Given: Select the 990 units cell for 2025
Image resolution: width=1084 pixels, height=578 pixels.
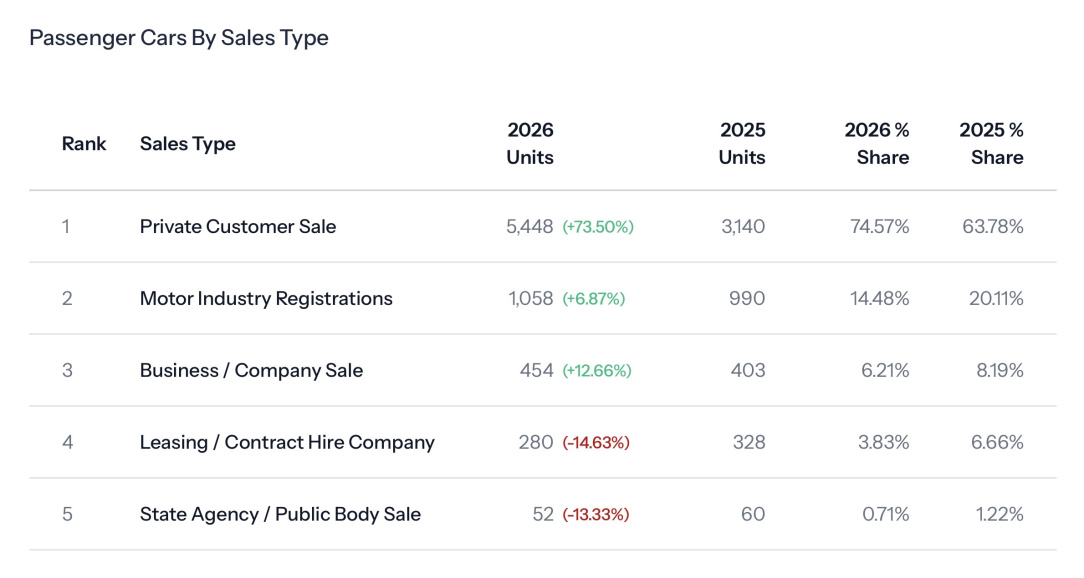Looking at the screenshot, I should click(747, 299).
